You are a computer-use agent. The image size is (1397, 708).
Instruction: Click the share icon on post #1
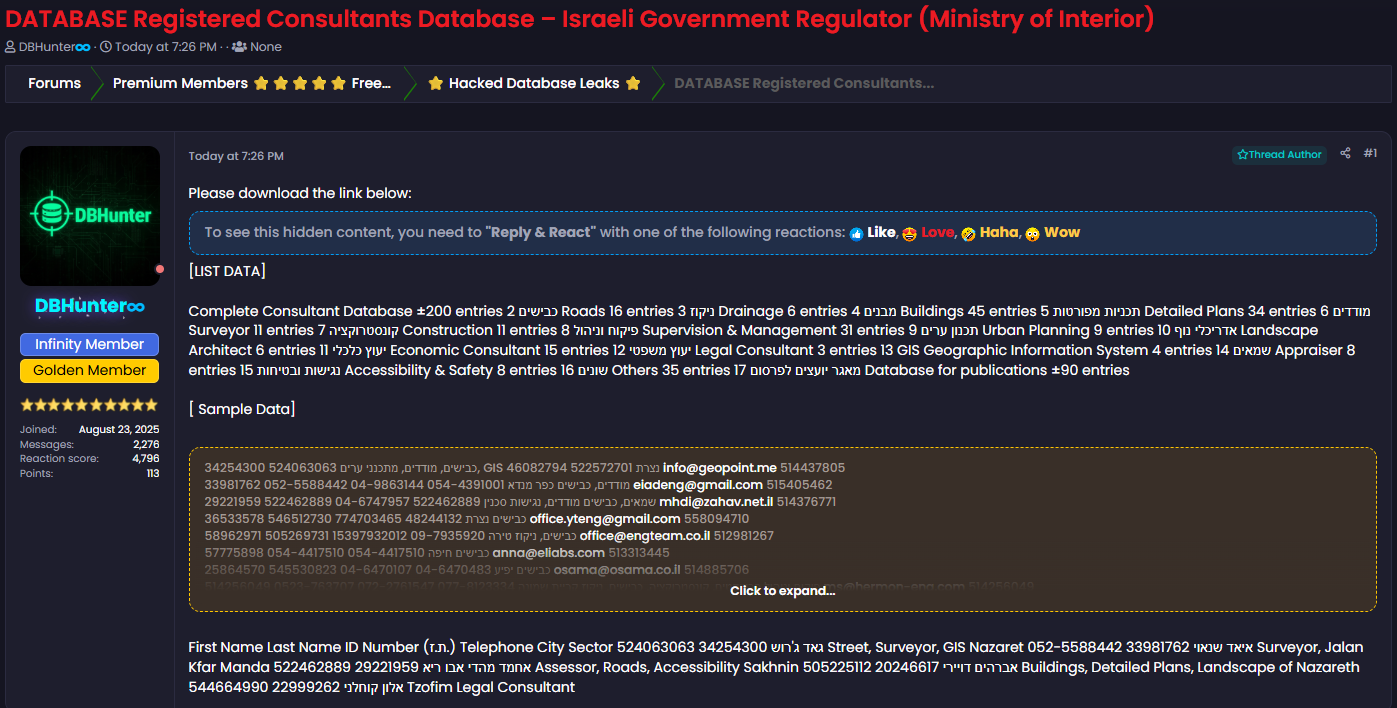pyautogui.click(x=1345, y=153)
